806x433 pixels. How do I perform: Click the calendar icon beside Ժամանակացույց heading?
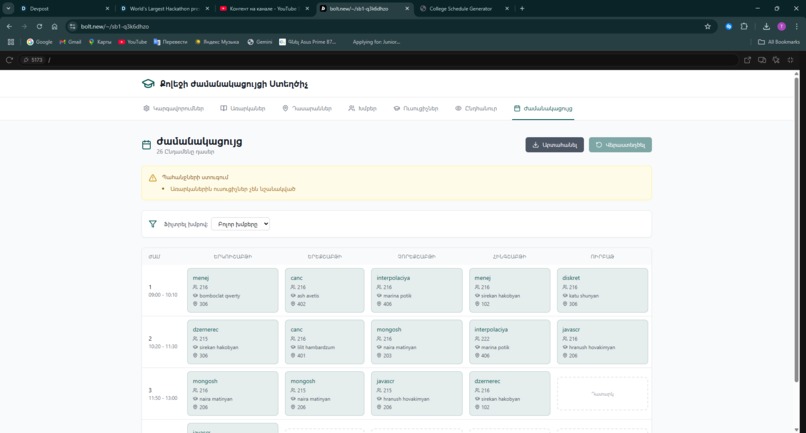pos(146,145)
